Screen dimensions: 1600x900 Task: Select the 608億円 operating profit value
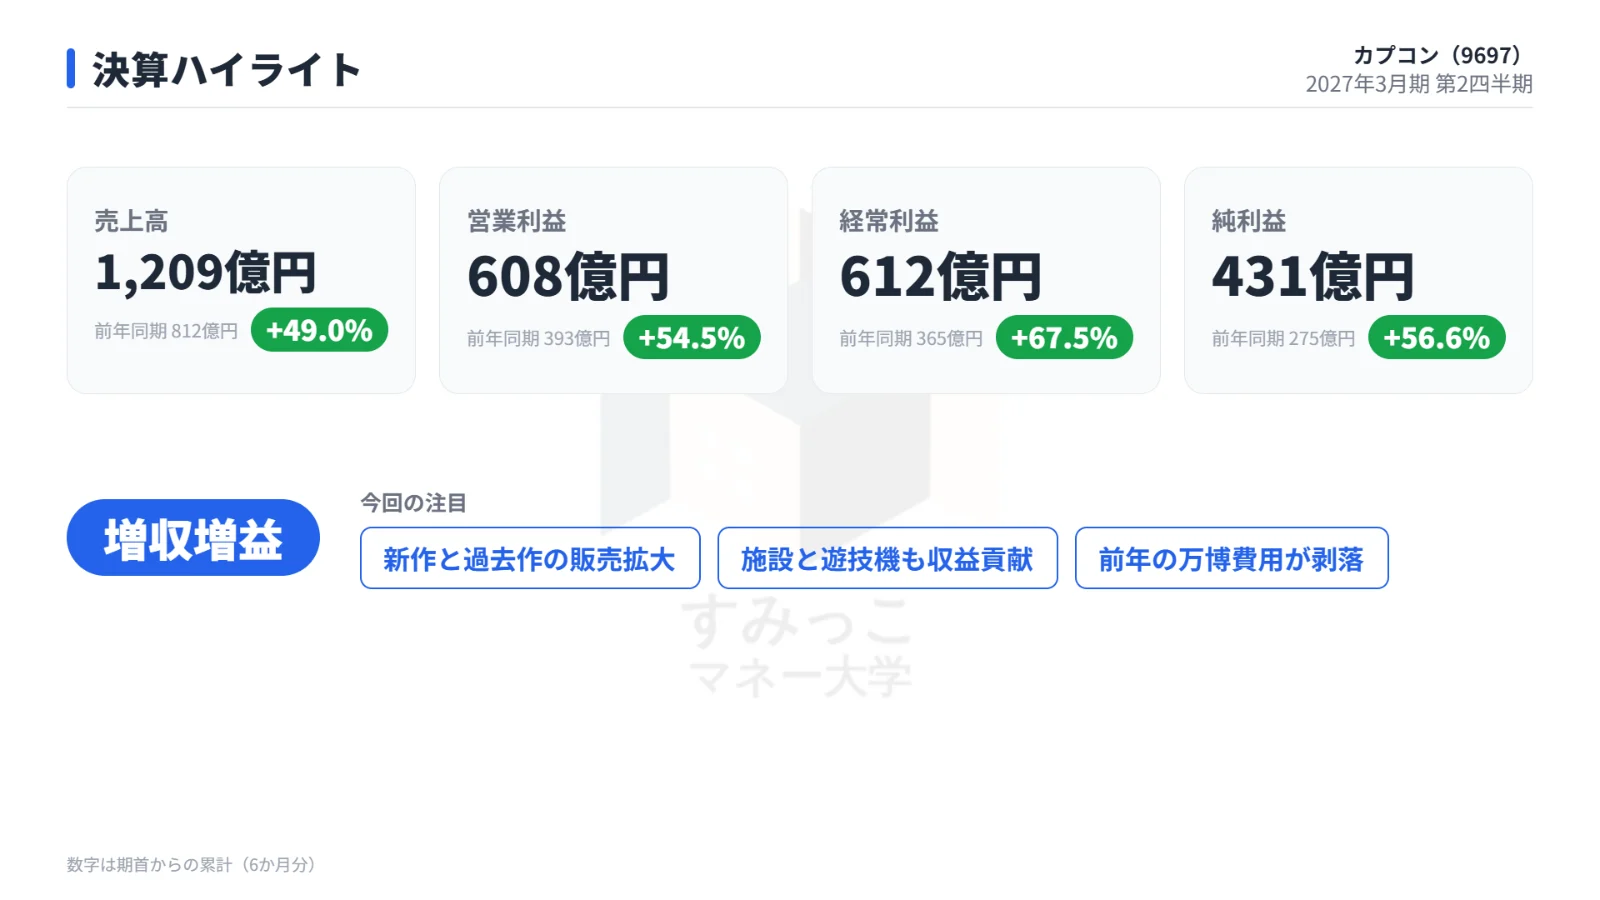(x=568, y=277)
